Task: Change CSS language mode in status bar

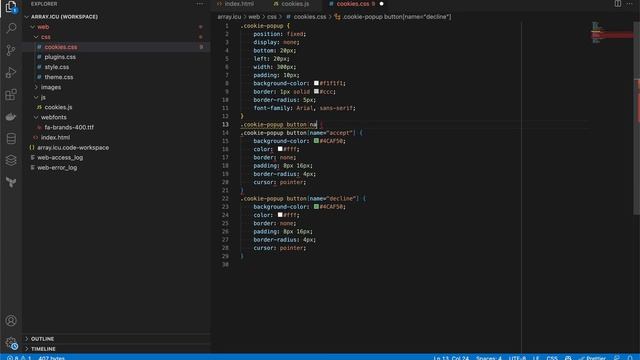Action: (552, 358)
